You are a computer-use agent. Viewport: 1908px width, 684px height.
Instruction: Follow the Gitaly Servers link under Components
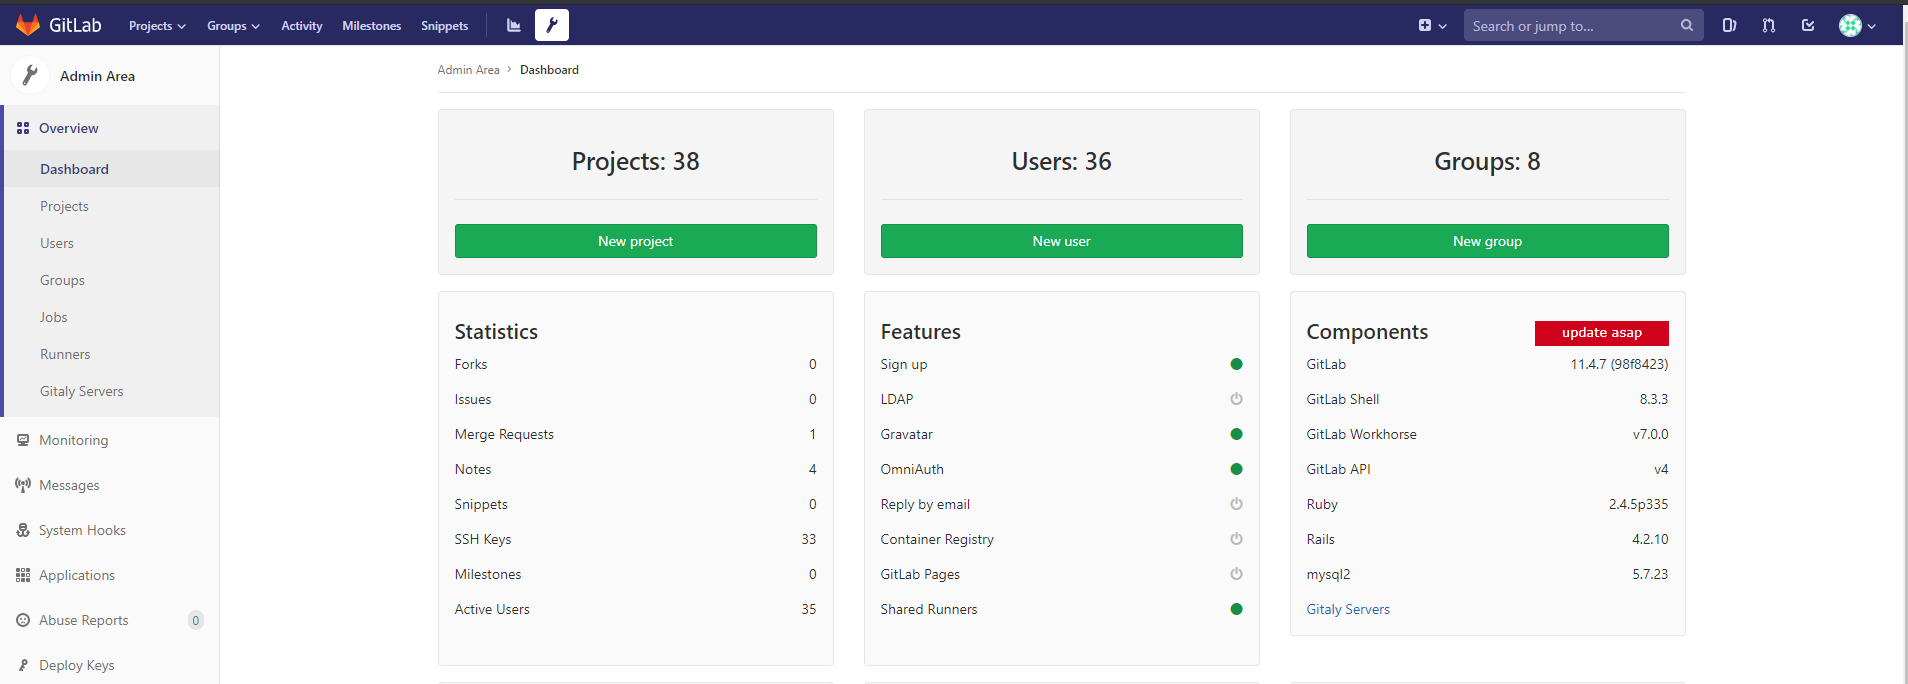1348,609
